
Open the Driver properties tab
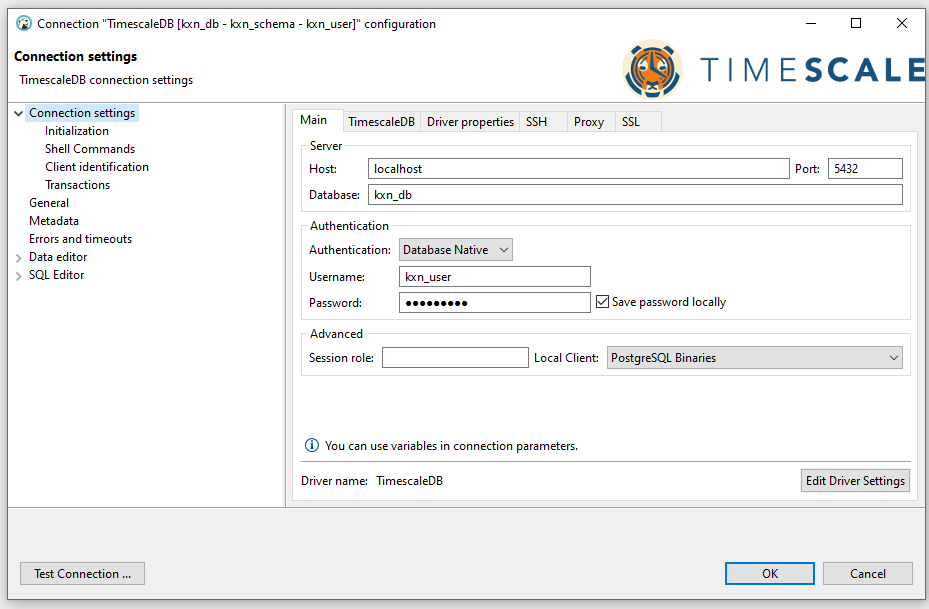pyautogui.click(x=470, y=121)
